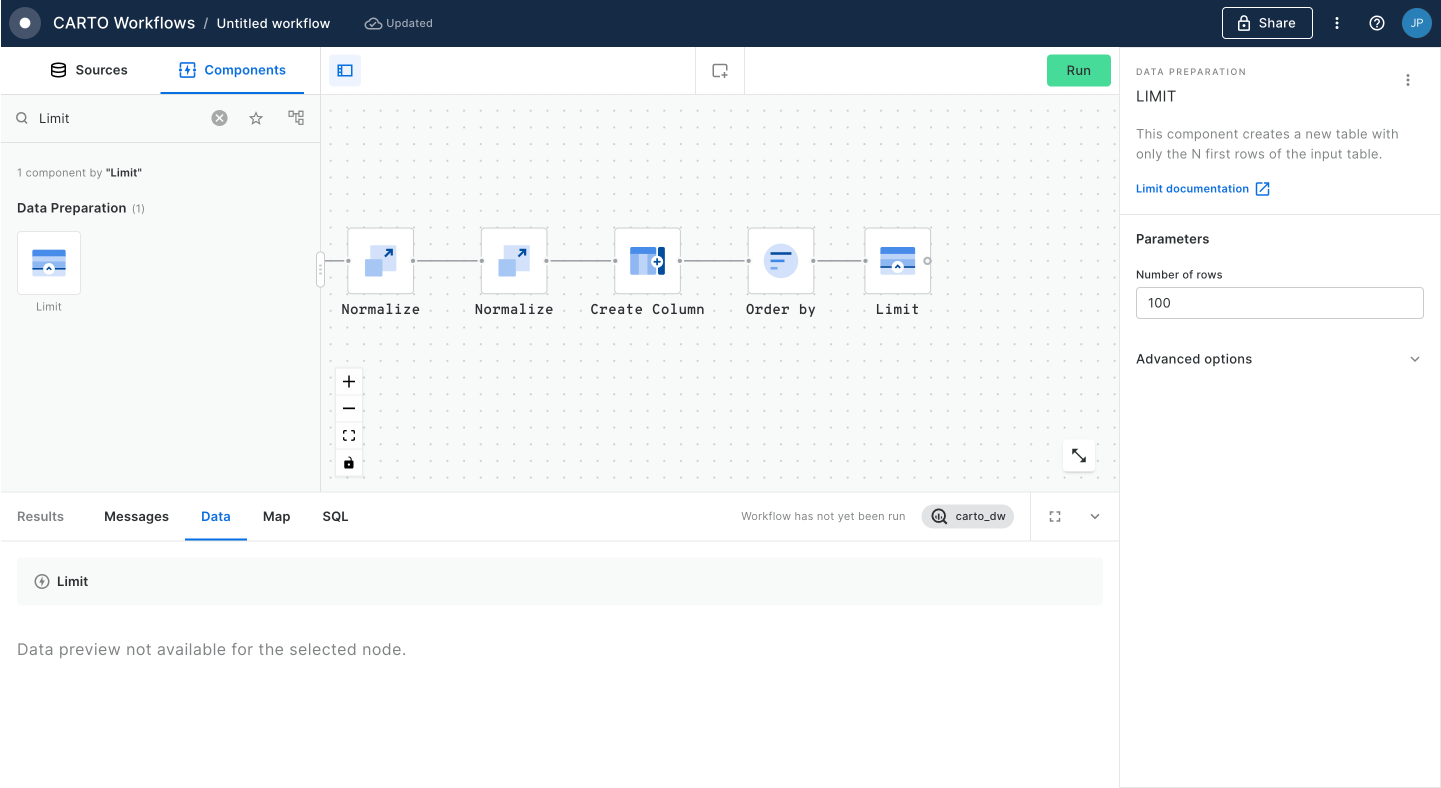Click the first Normalize node

pos(380,261)
